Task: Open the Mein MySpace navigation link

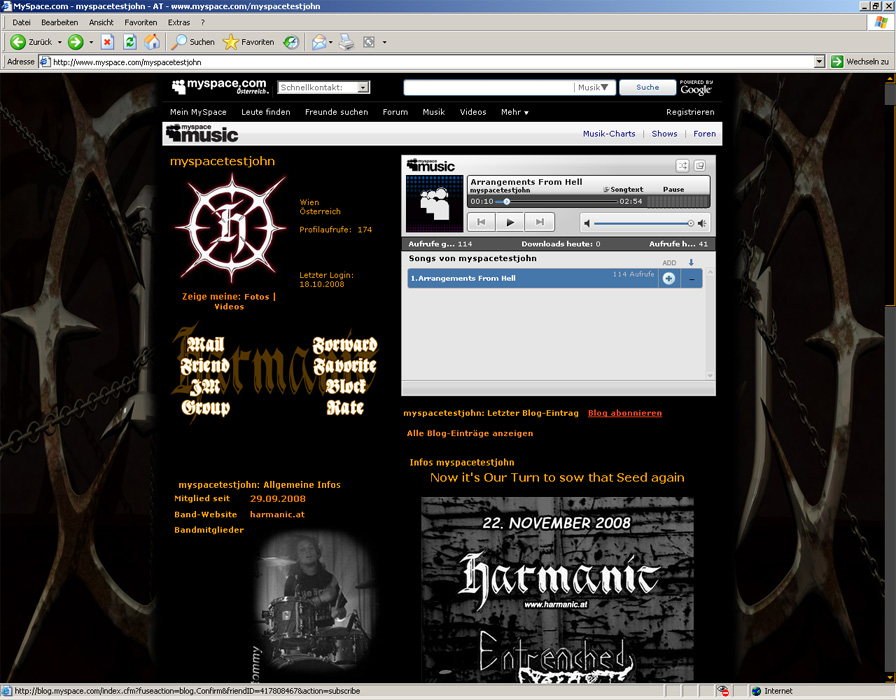Action: (198, 112)
